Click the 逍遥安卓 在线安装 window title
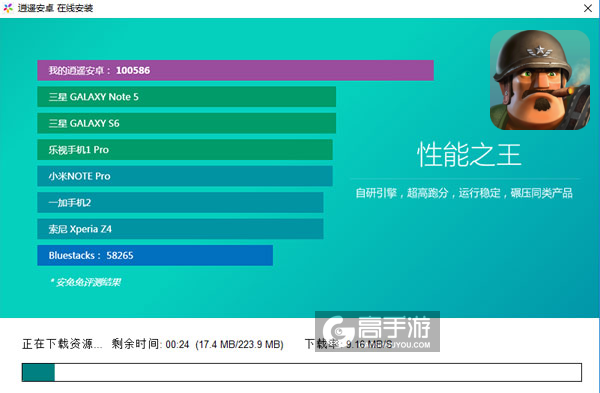 click(x=55, y=8)
